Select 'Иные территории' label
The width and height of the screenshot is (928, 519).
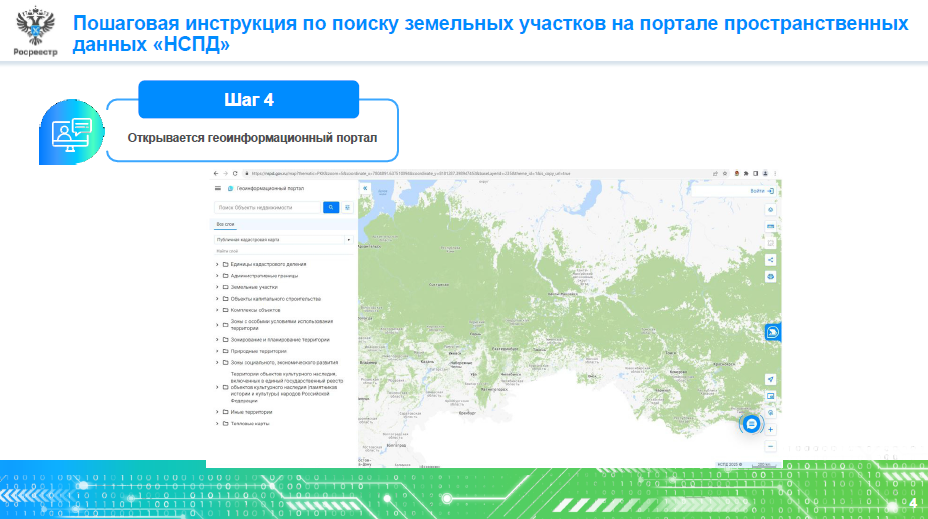click(252, 412)
